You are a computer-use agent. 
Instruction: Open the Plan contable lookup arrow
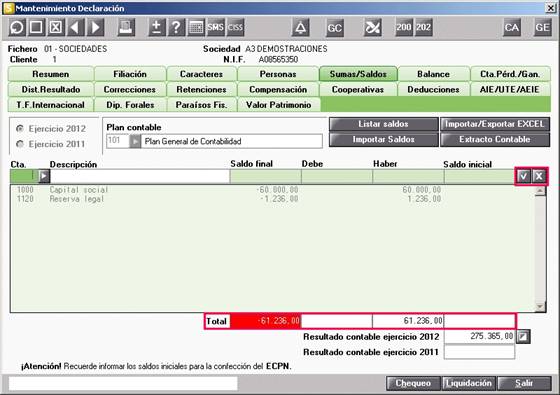[x=135, y=141]
